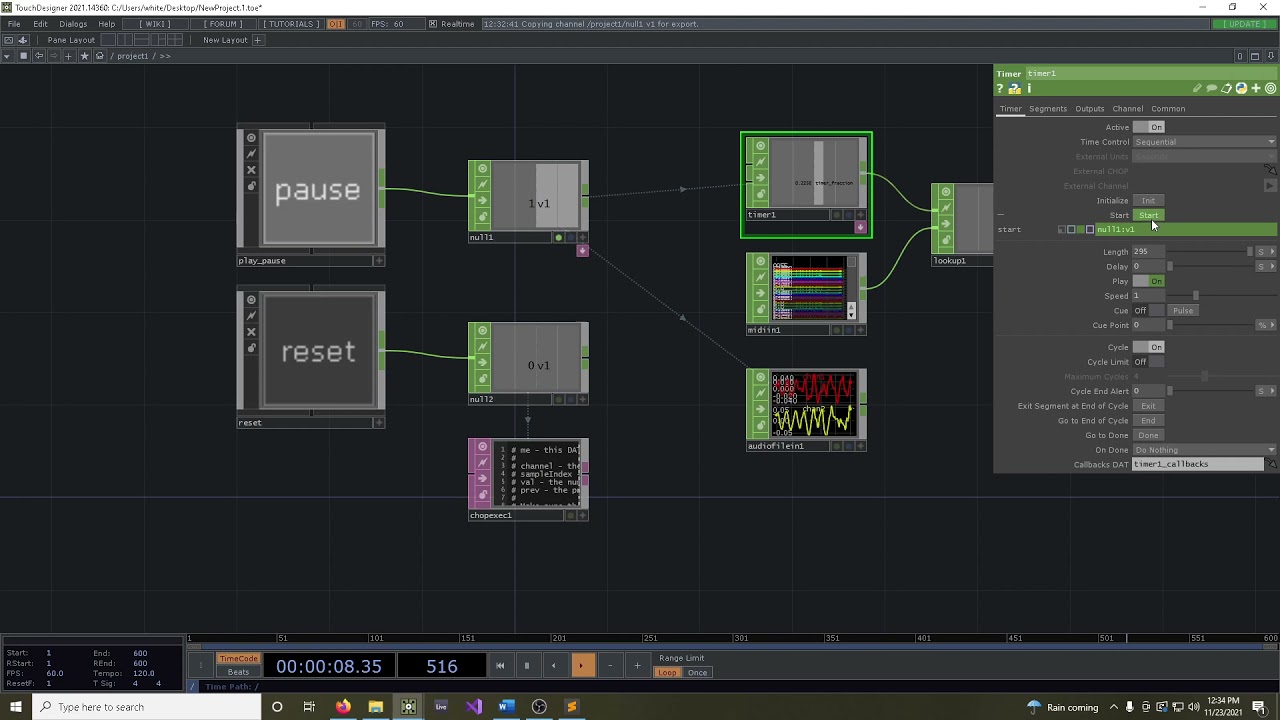Go back with the left arrow in path bar
The image size is (1280, 720).
click(39, 56)
